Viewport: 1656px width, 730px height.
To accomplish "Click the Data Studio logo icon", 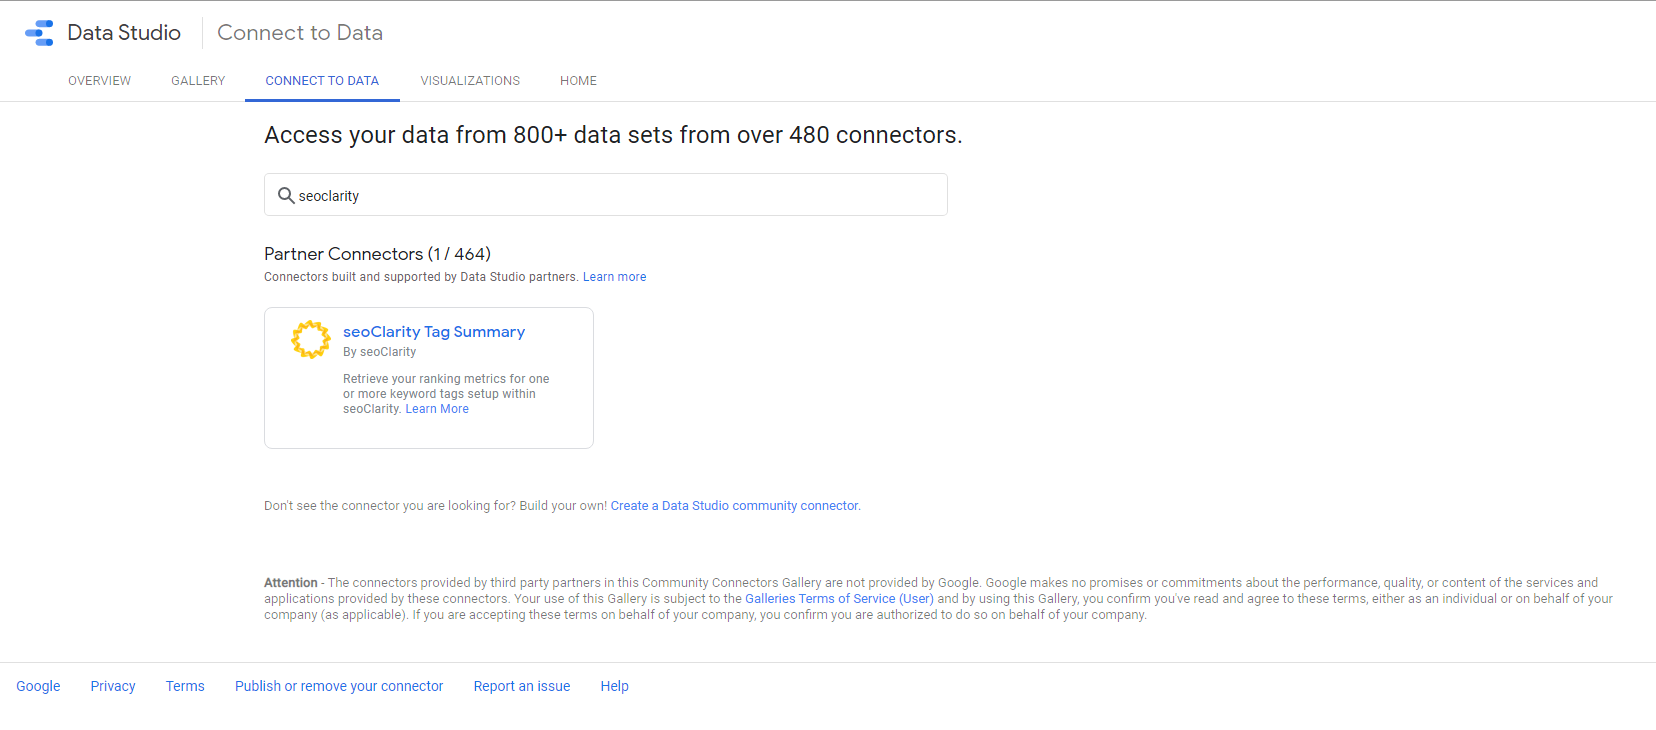I will tap(40, 33).
